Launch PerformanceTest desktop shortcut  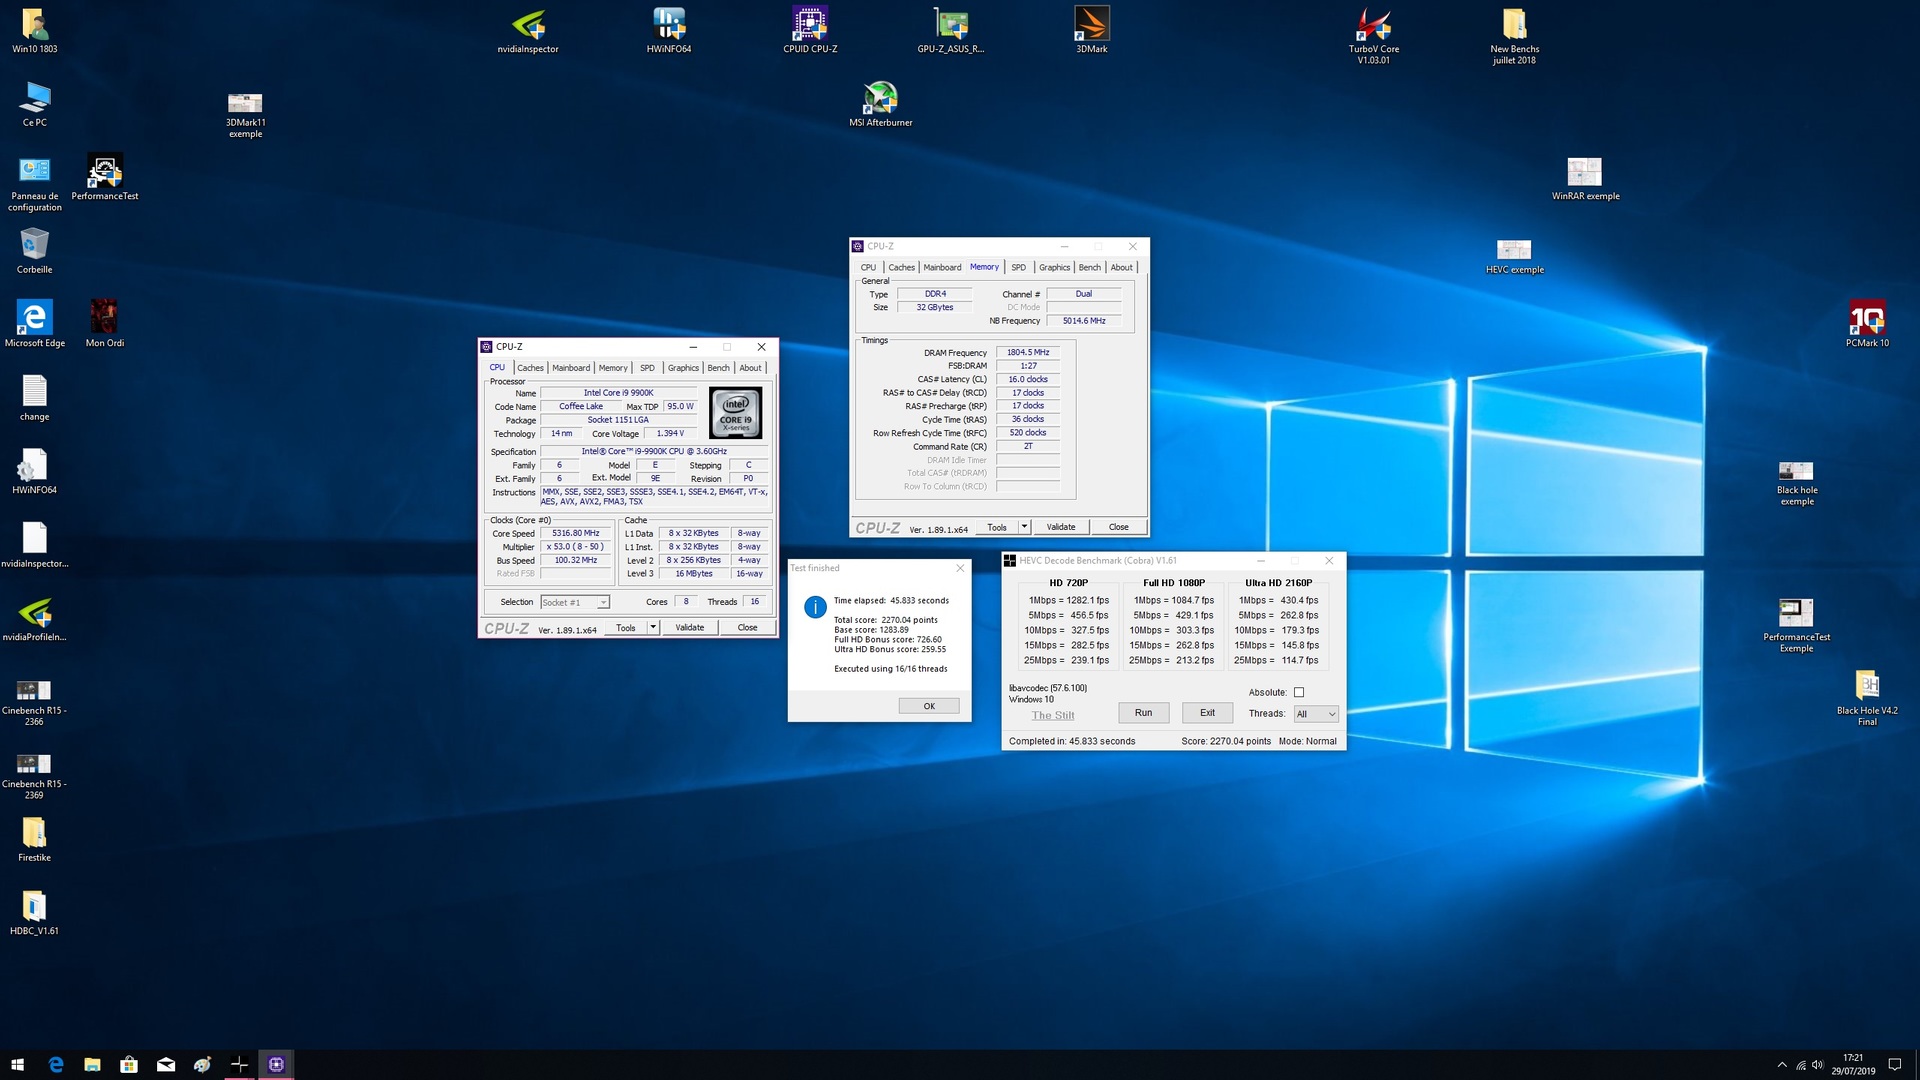pyautogui.click(x=105, y=178)
